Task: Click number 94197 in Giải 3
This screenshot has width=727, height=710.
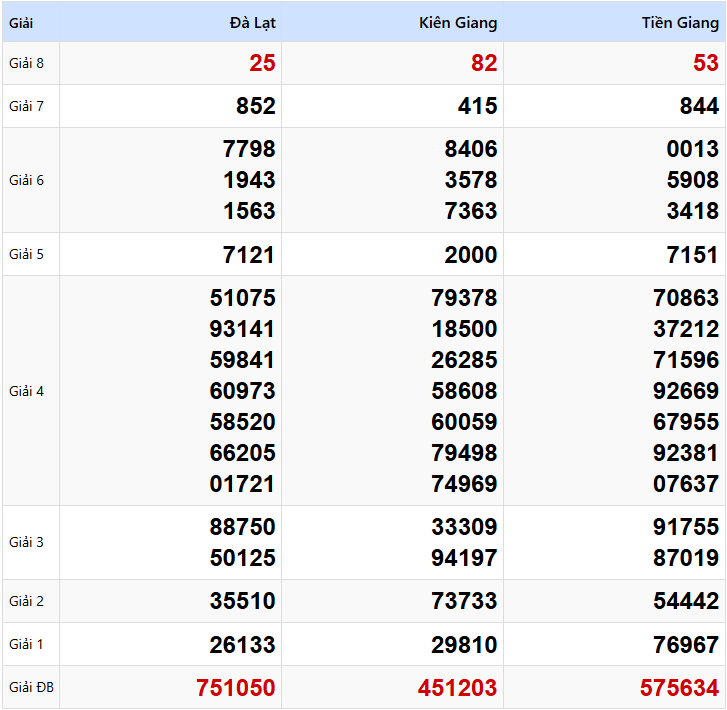Action: tap(464, 558)
